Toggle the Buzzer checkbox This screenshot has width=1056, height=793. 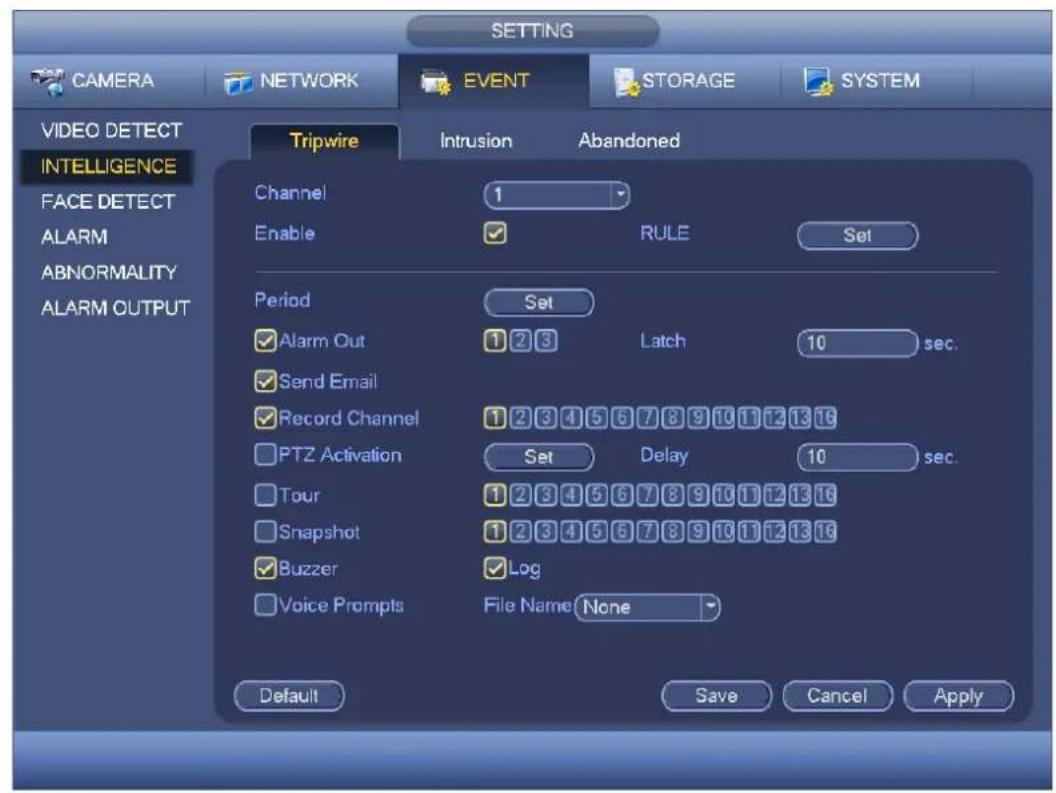coord(265,568)
